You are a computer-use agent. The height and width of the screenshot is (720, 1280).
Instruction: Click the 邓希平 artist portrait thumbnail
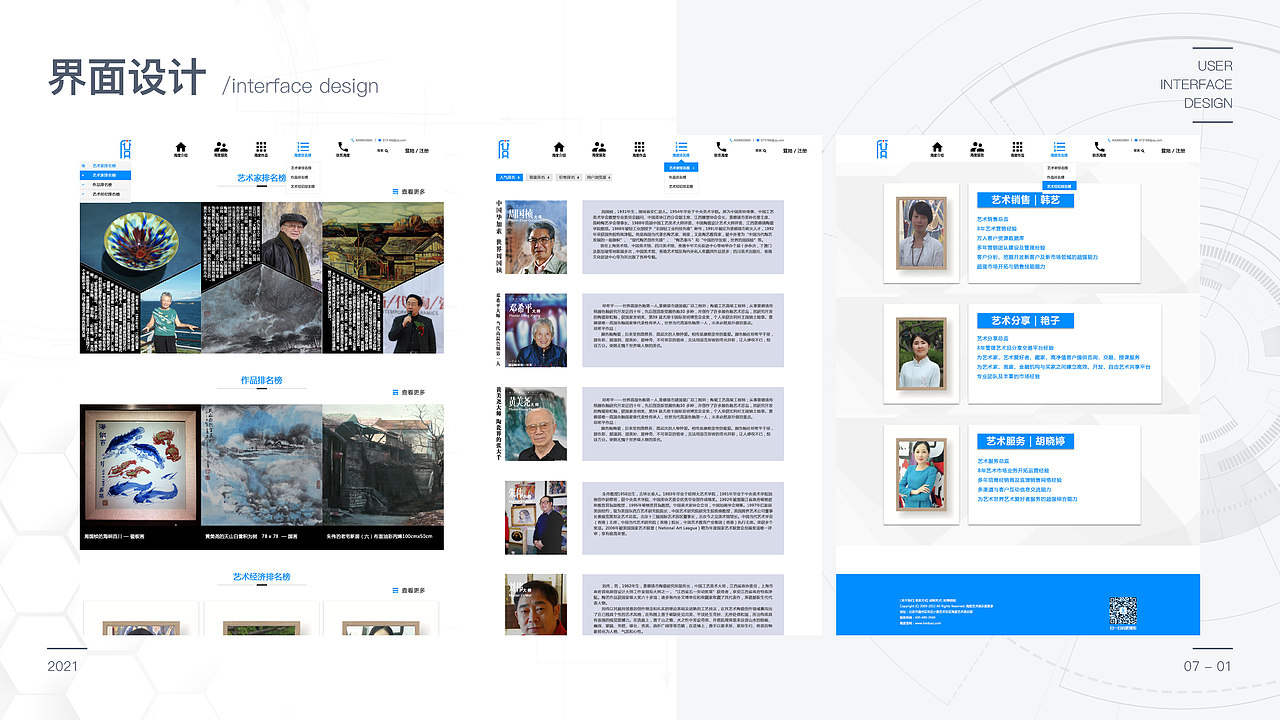(536, 330)
